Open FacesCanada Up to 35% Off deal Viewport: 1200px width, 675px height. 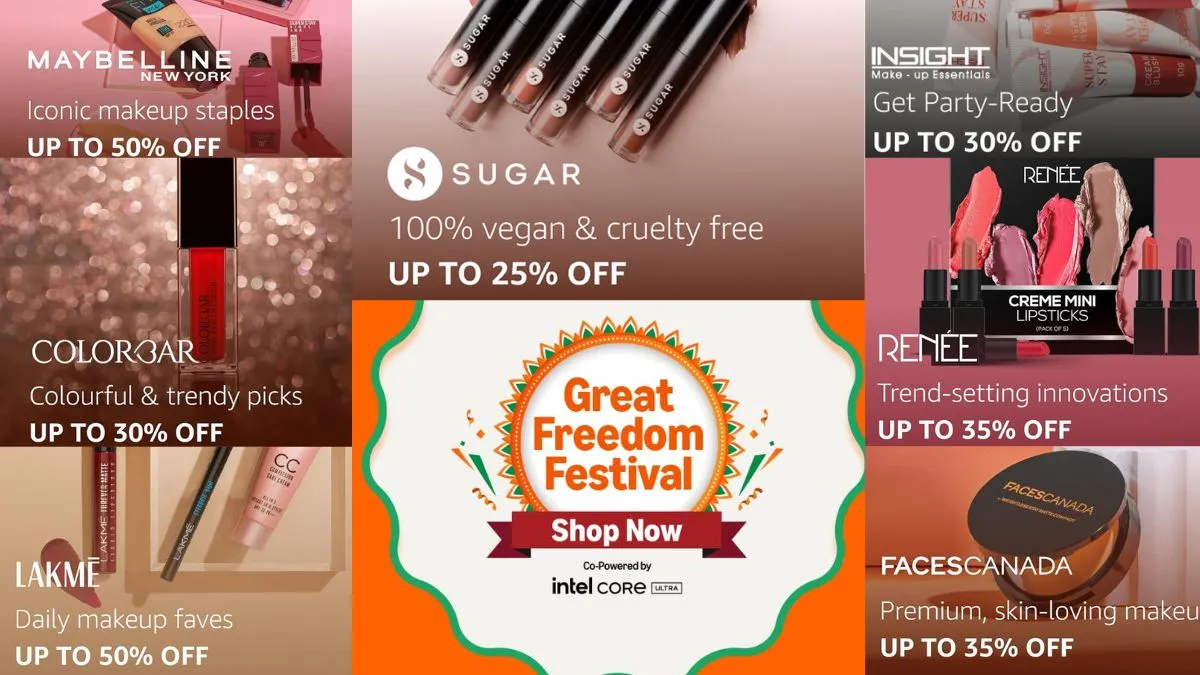coord(977,647)
